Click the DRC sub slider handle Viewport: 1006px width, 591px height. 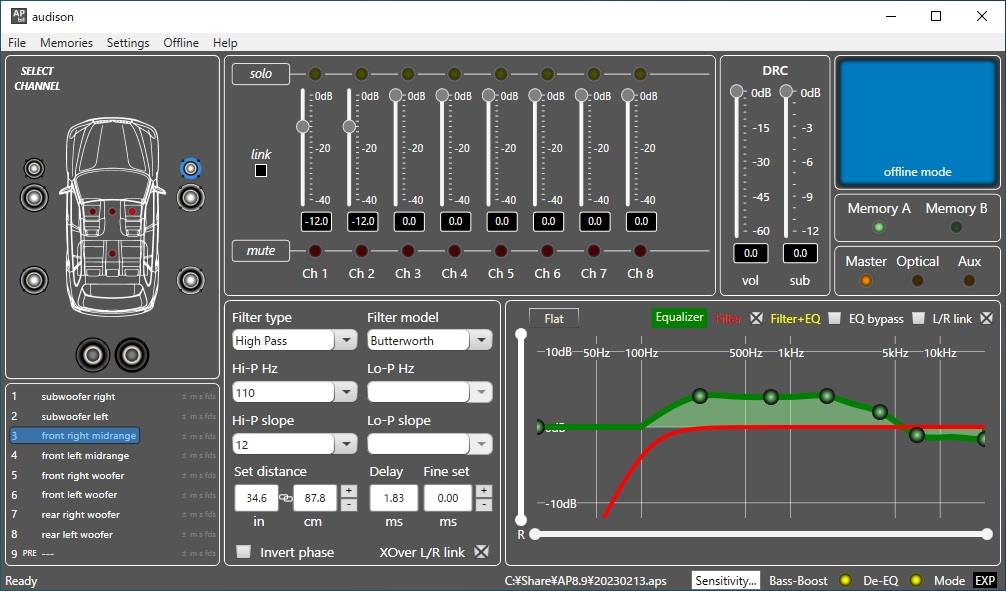(x=787, y=92)
